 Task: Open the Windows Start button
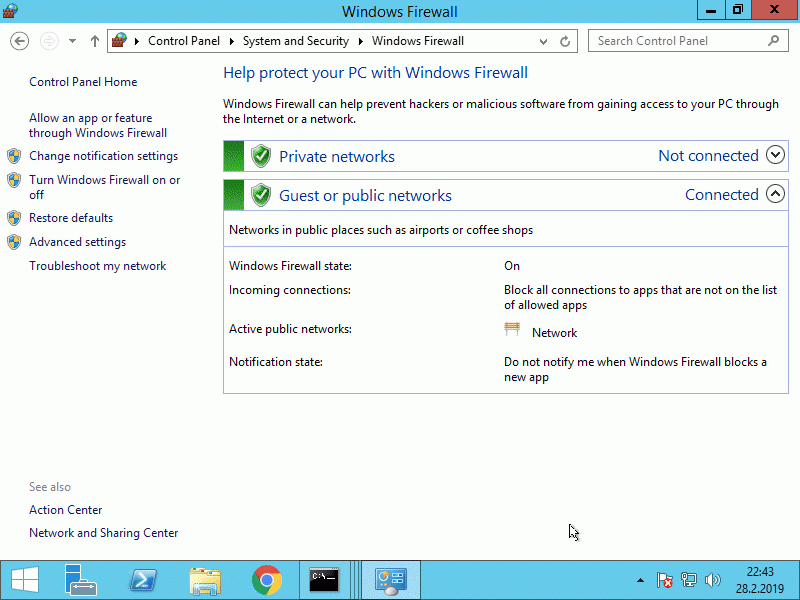pos(24,580)
